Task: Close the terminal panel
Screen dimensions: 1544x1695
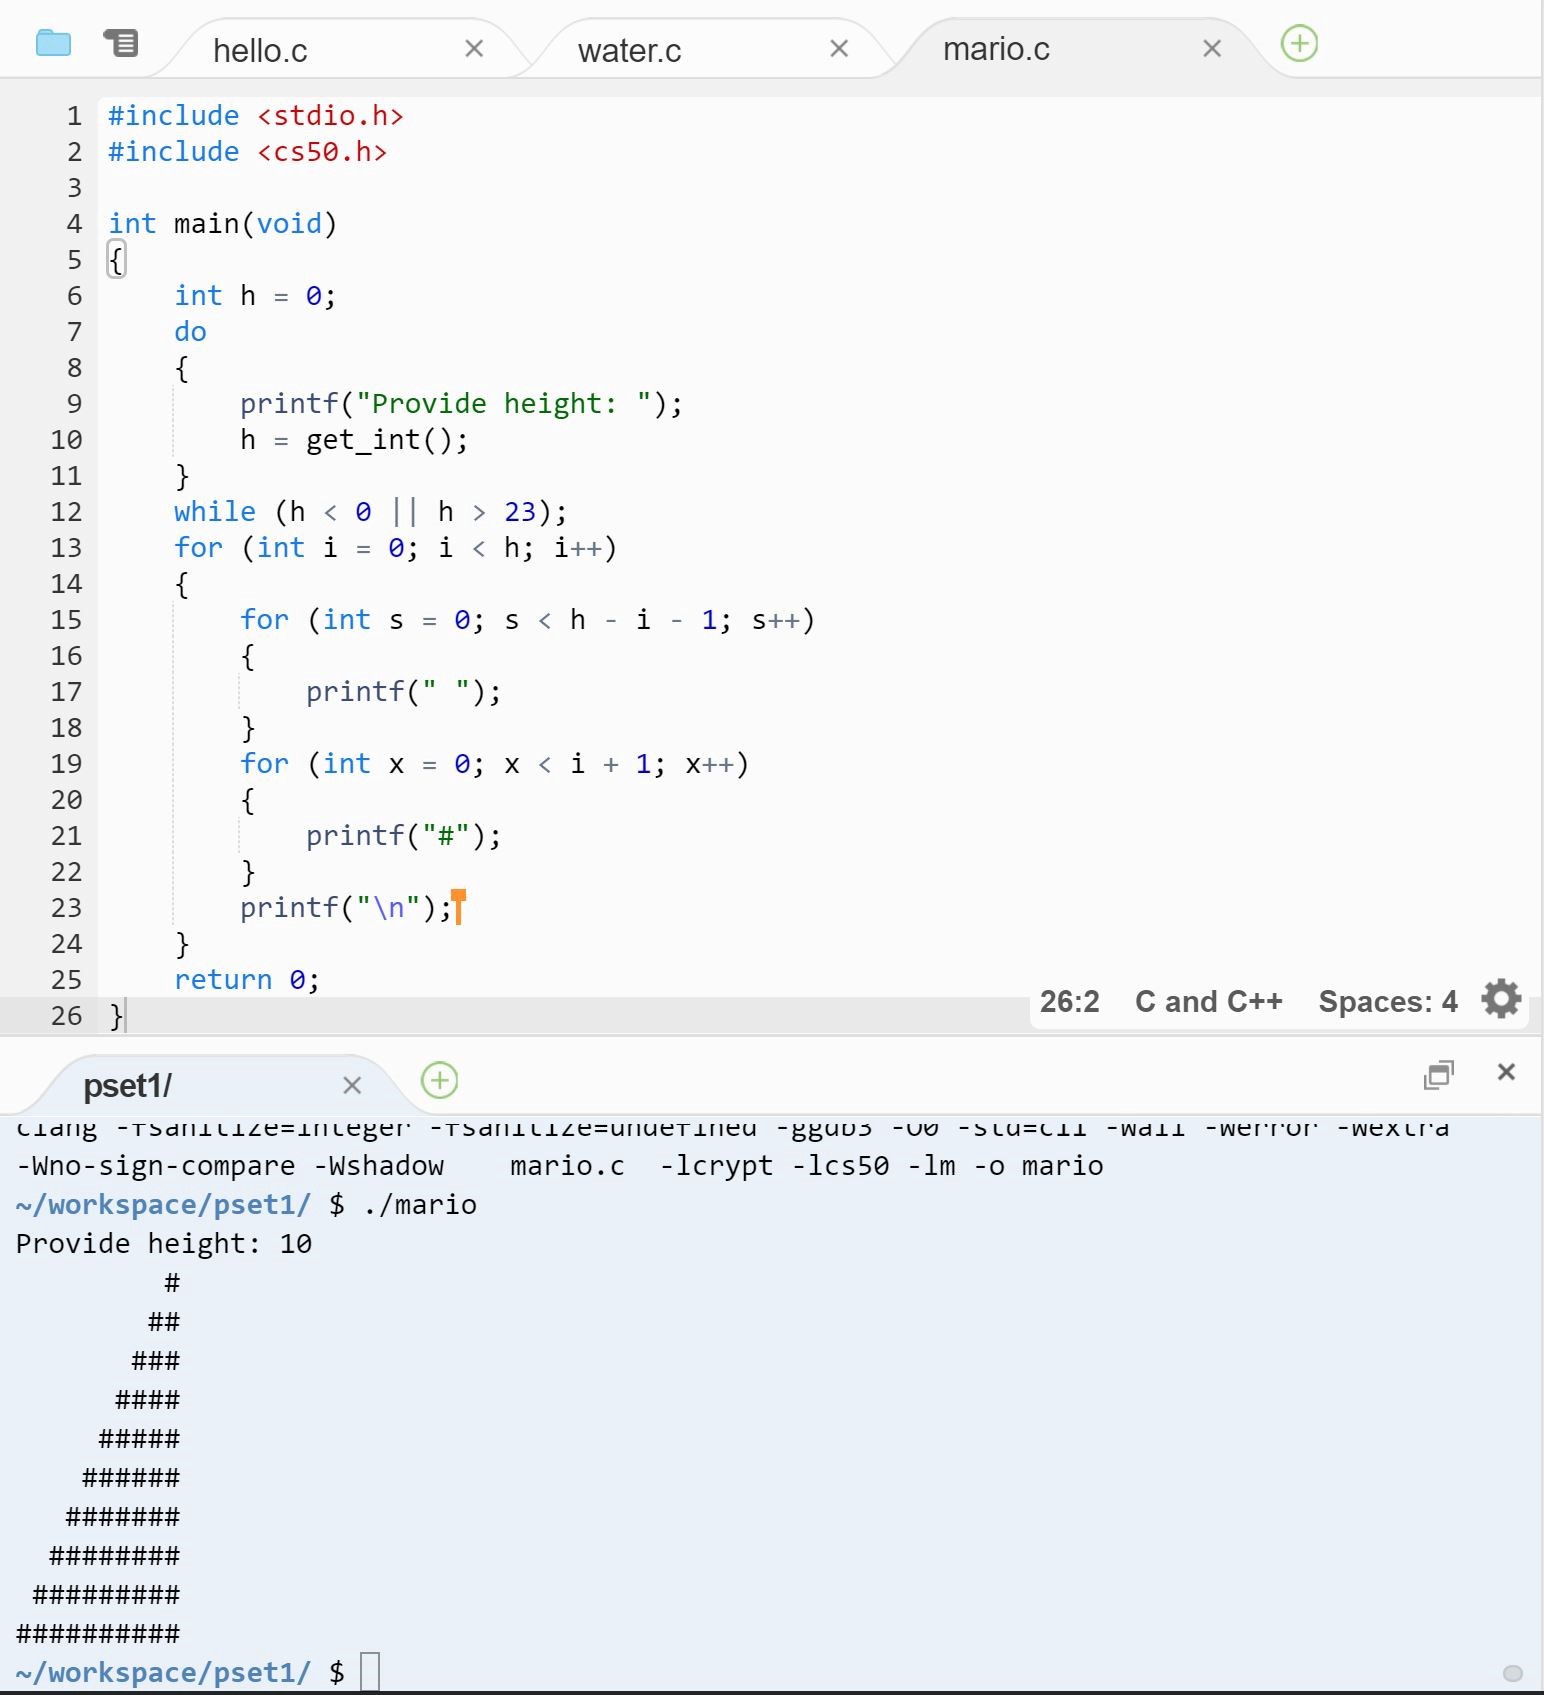Action: click(1506, 1072)
